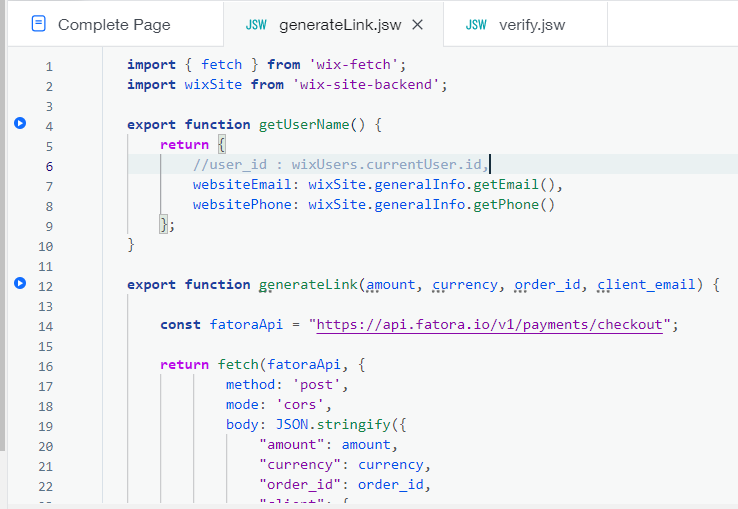Run generateLink function with line 12 play icon

[x=20, y=283]
